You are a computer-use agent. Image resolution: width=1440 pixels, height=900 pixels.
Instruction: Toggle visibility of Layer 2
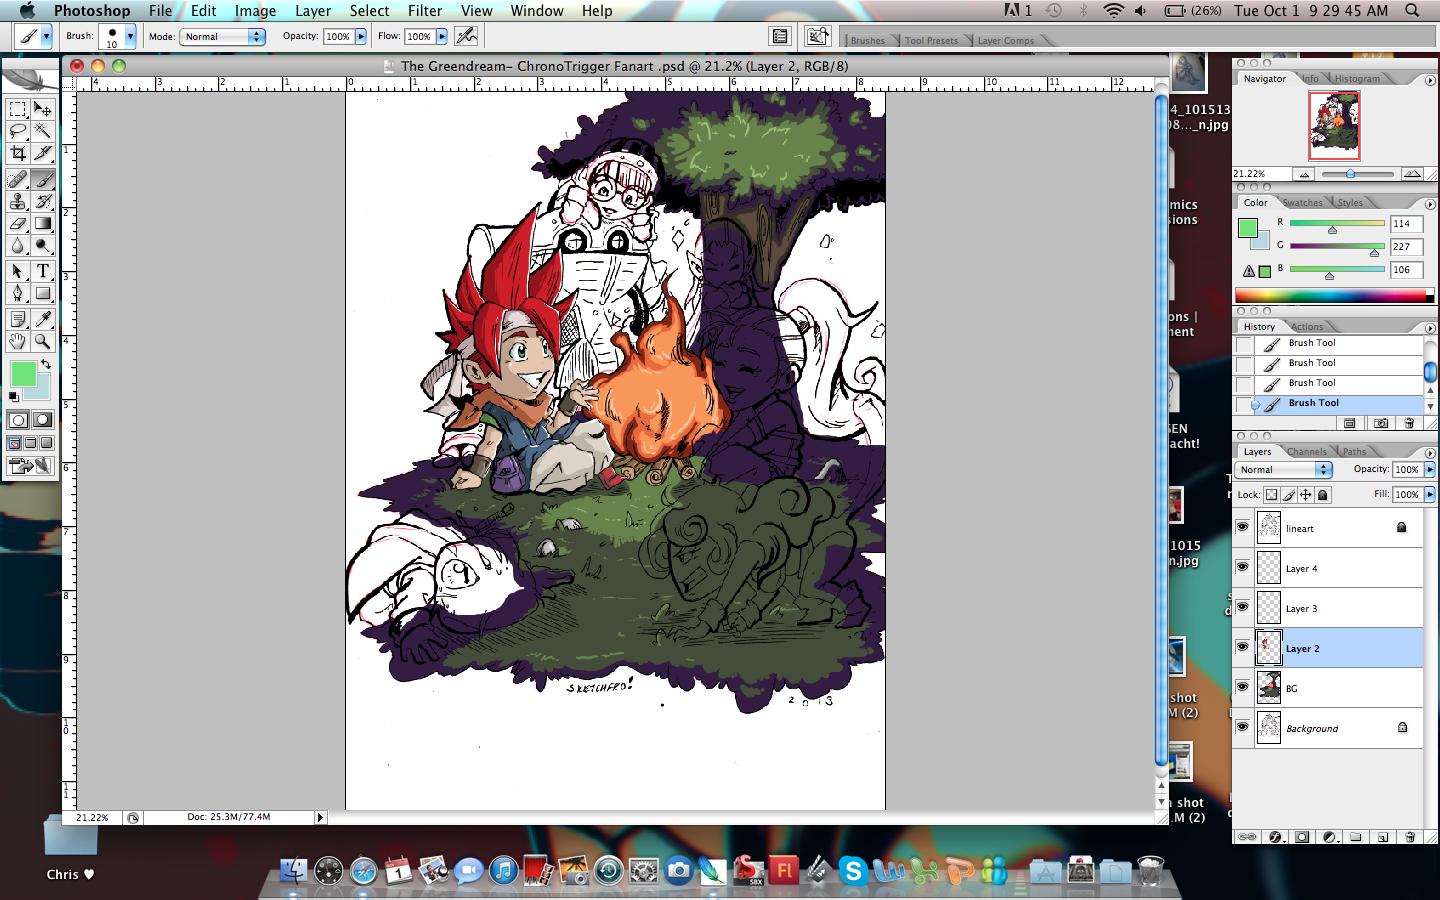(x=1243, y=647)
